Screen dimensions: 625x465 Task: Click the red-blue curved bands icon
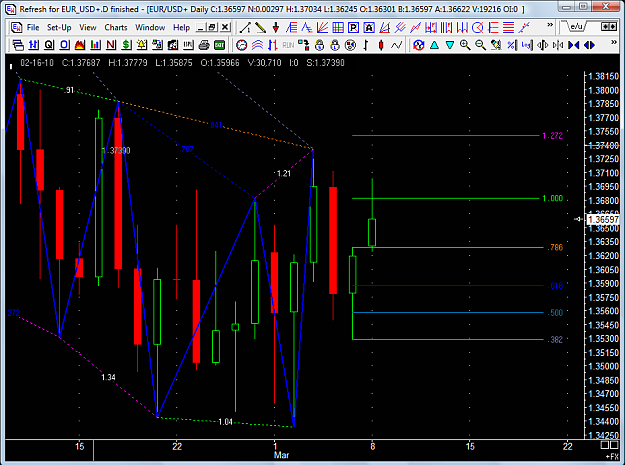[x=257, y=45]
